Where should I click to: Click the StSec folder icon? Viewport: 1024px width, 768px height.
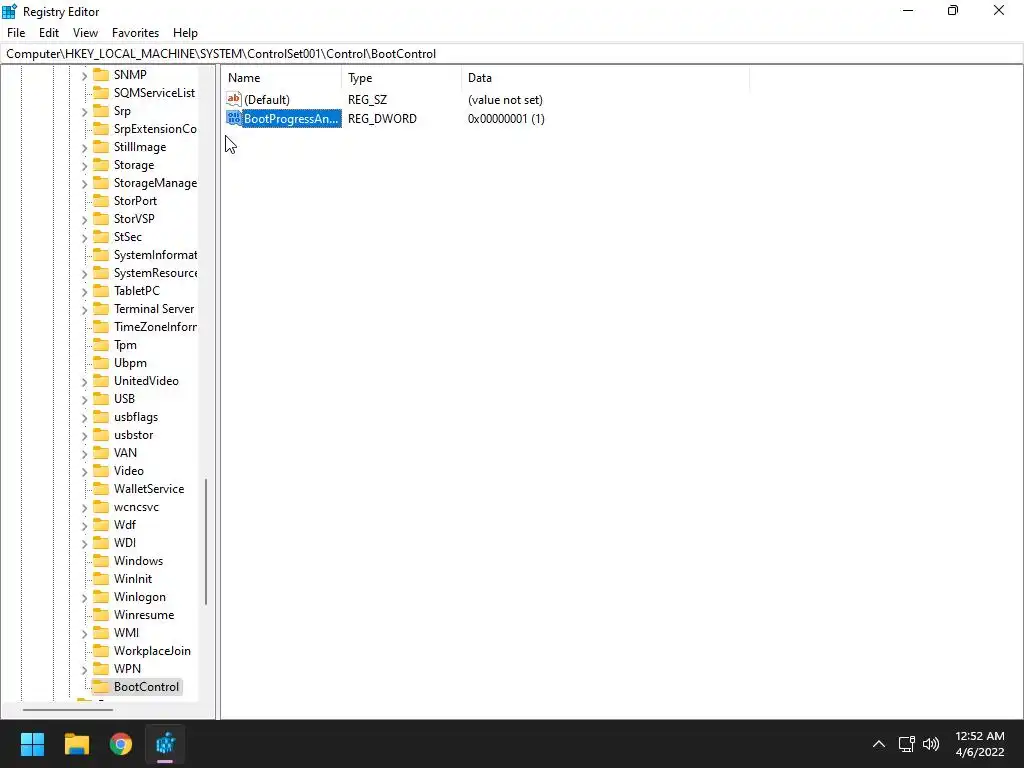pos(101,236)
